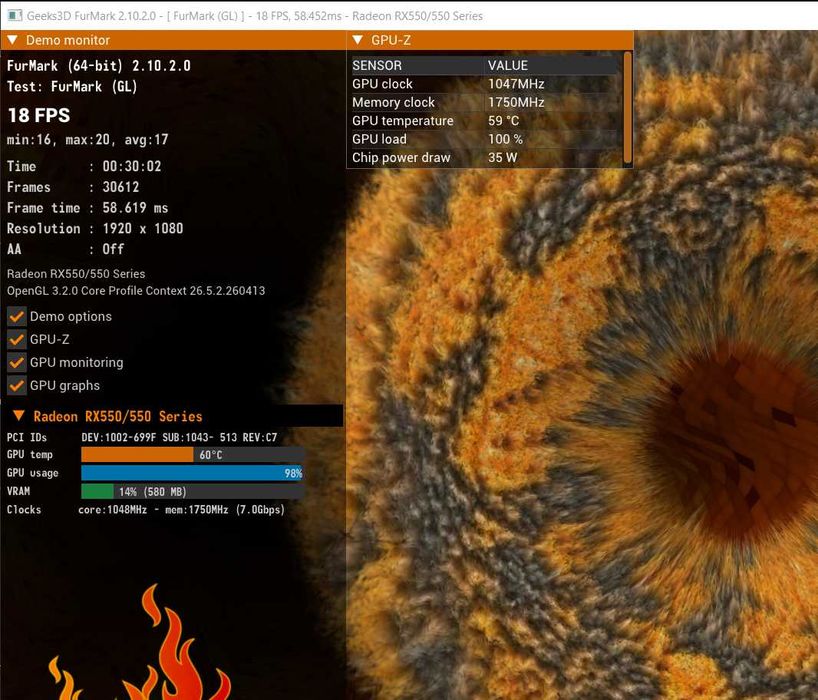818x700 pixels.
Task: Click the 18 FPS readout
Action: tap(39, 115)
